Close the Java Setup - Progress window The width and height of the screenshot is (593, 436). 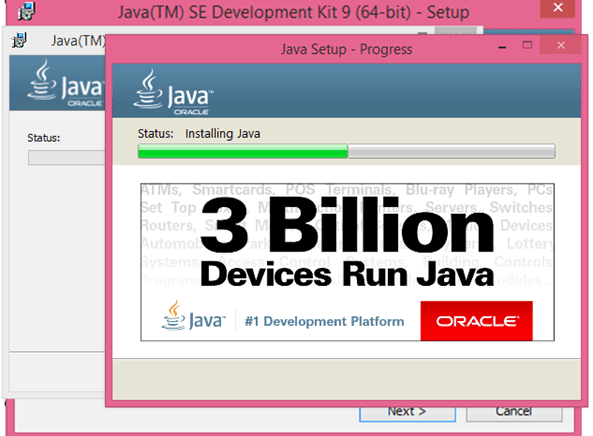click(561, 45)
